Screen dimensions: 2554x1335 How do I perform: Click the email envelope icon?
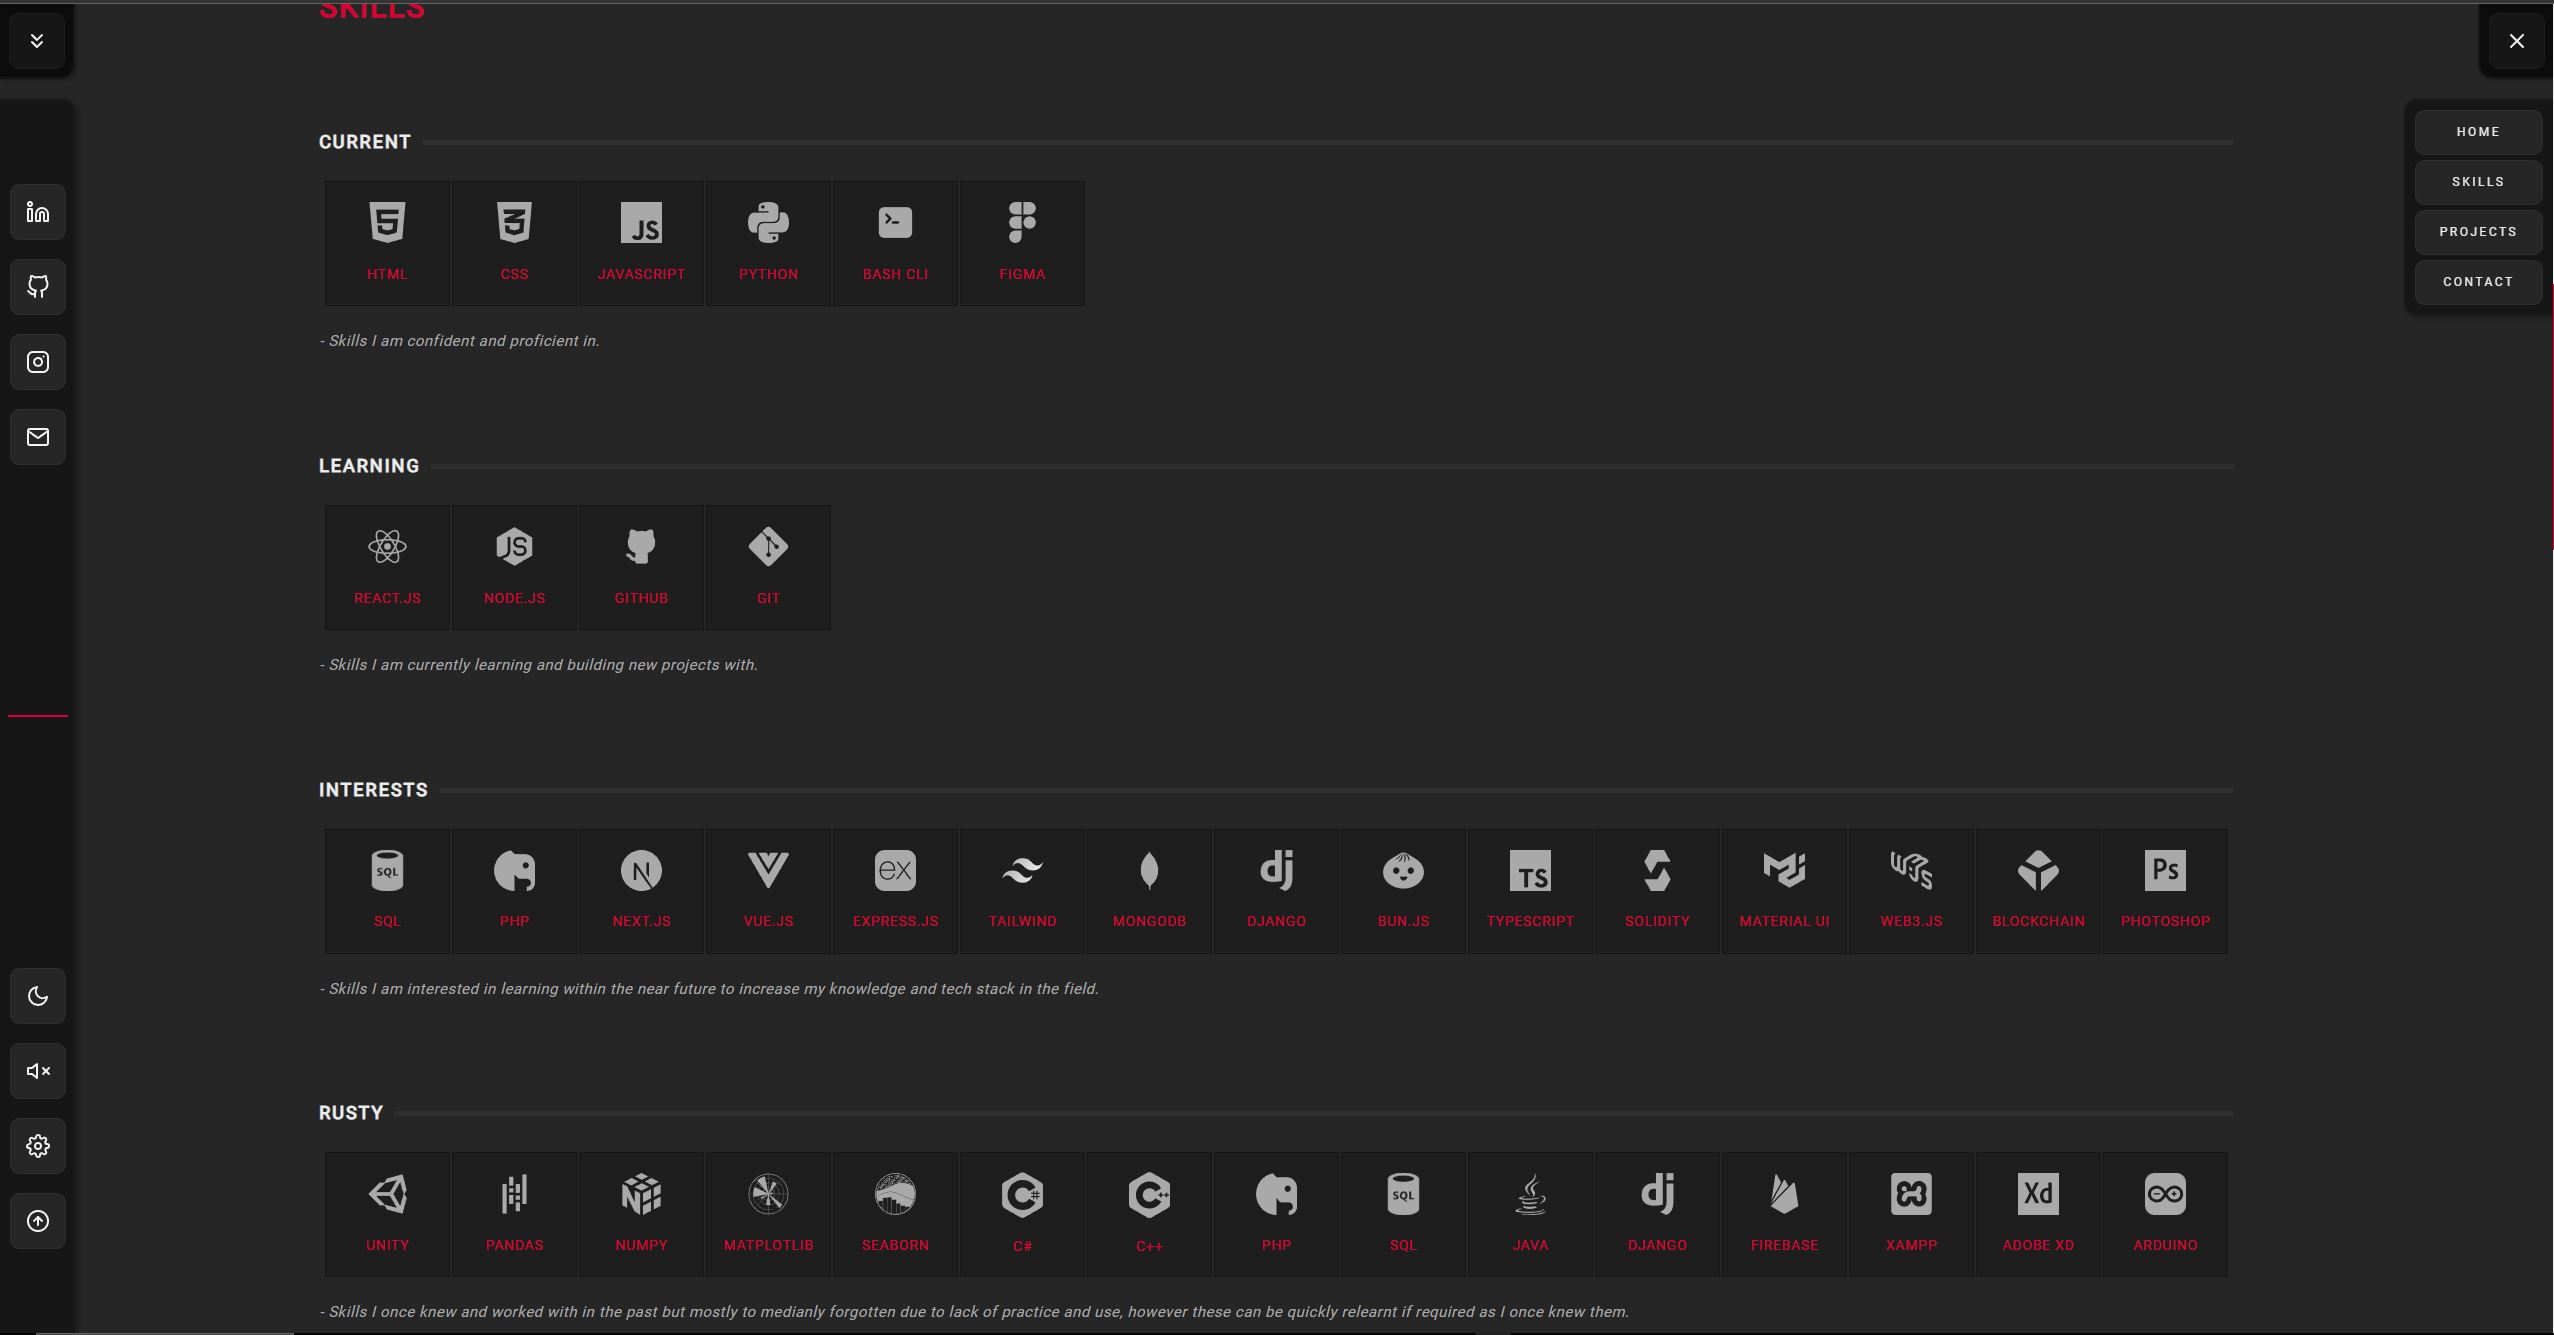coord(38,437)
